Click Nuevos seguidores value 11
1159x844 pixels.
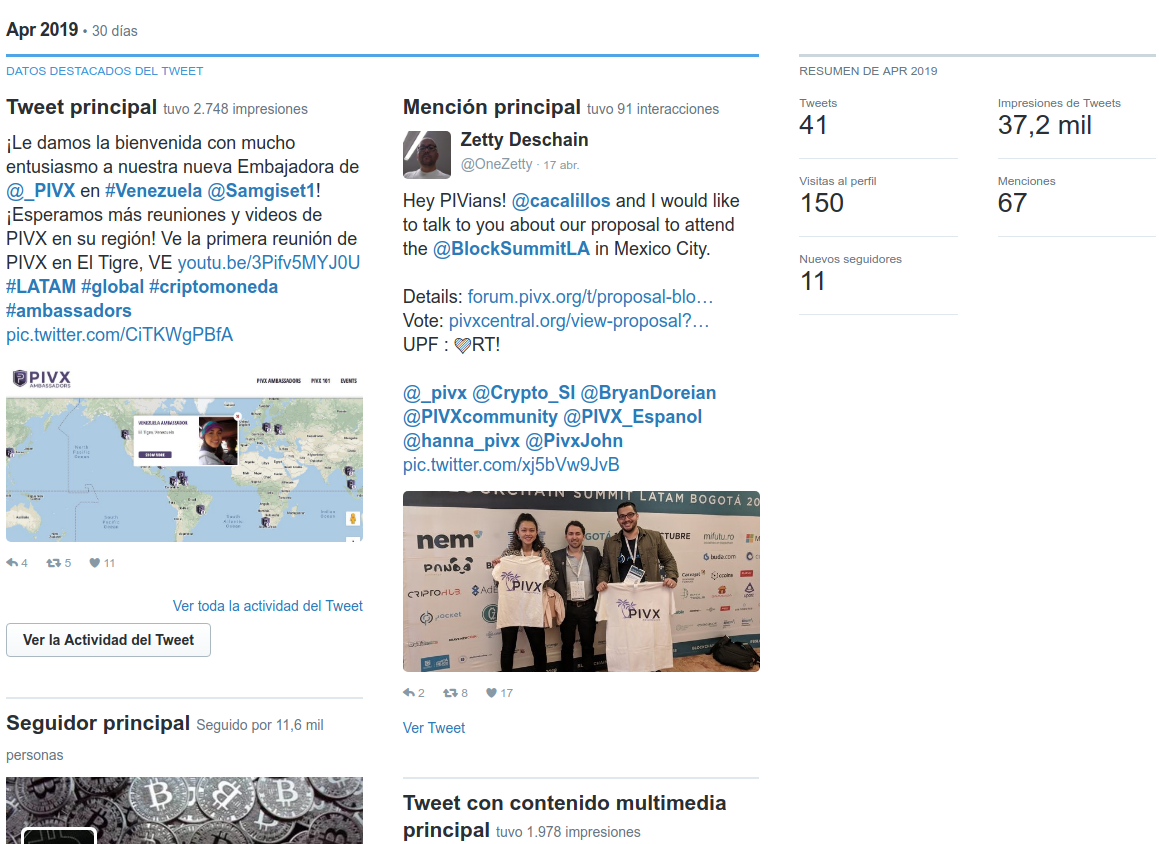pos(812,282)
